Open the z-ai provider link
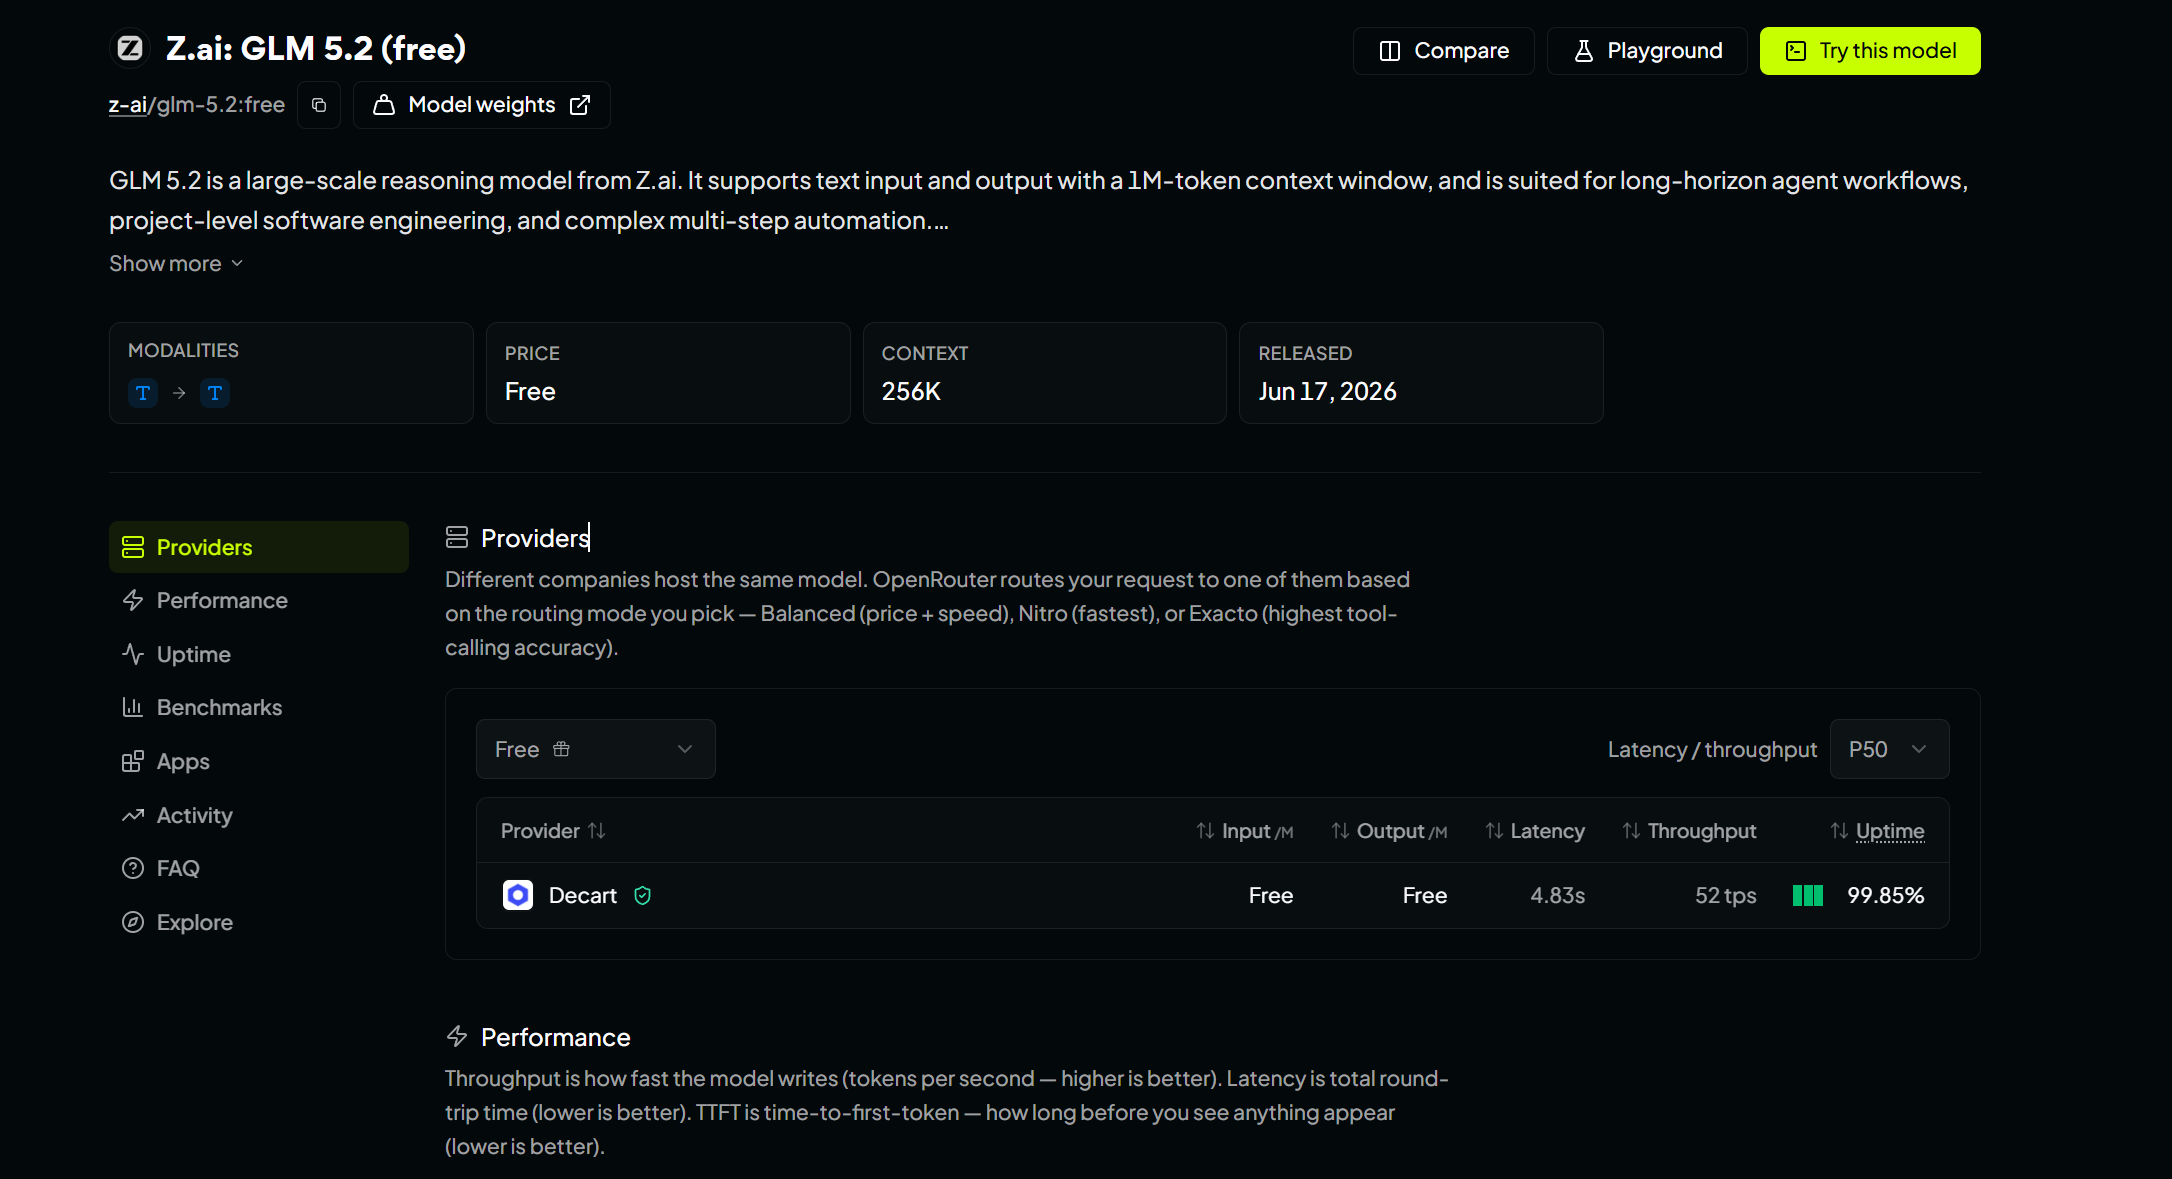 pyautogui.click(x=128, y=105)
